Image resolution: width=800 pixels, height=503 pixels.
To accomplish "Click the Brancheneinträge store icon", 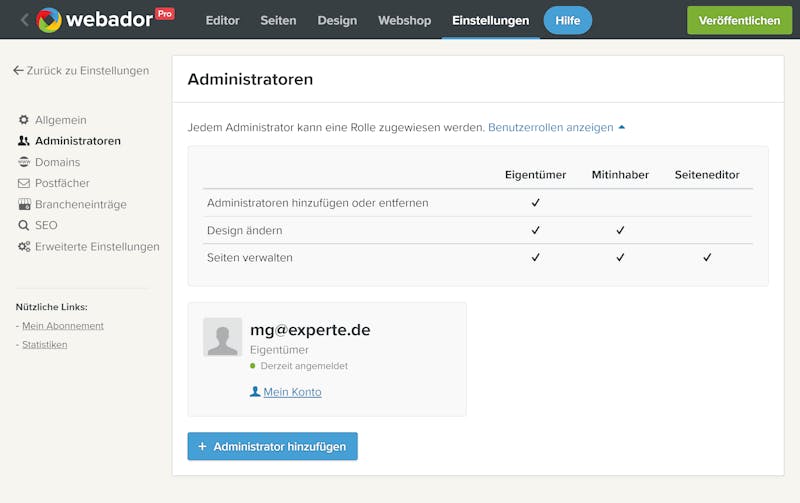I will tap(24, 205).
